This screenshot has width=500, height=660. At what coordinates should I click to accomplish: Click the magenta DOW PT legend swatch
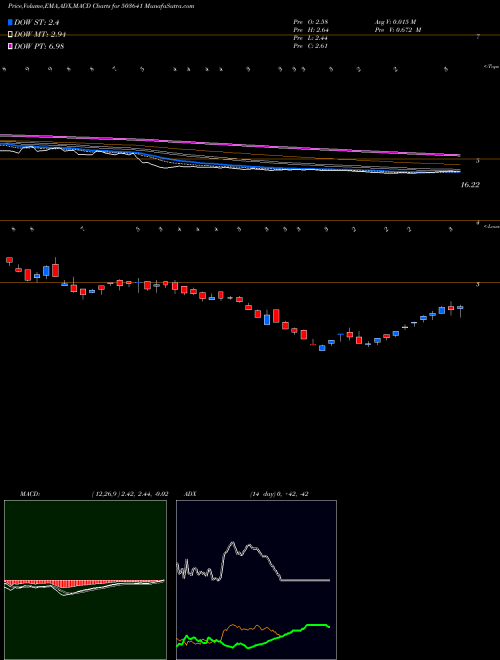pyautogui.click(x=10, y=46)
